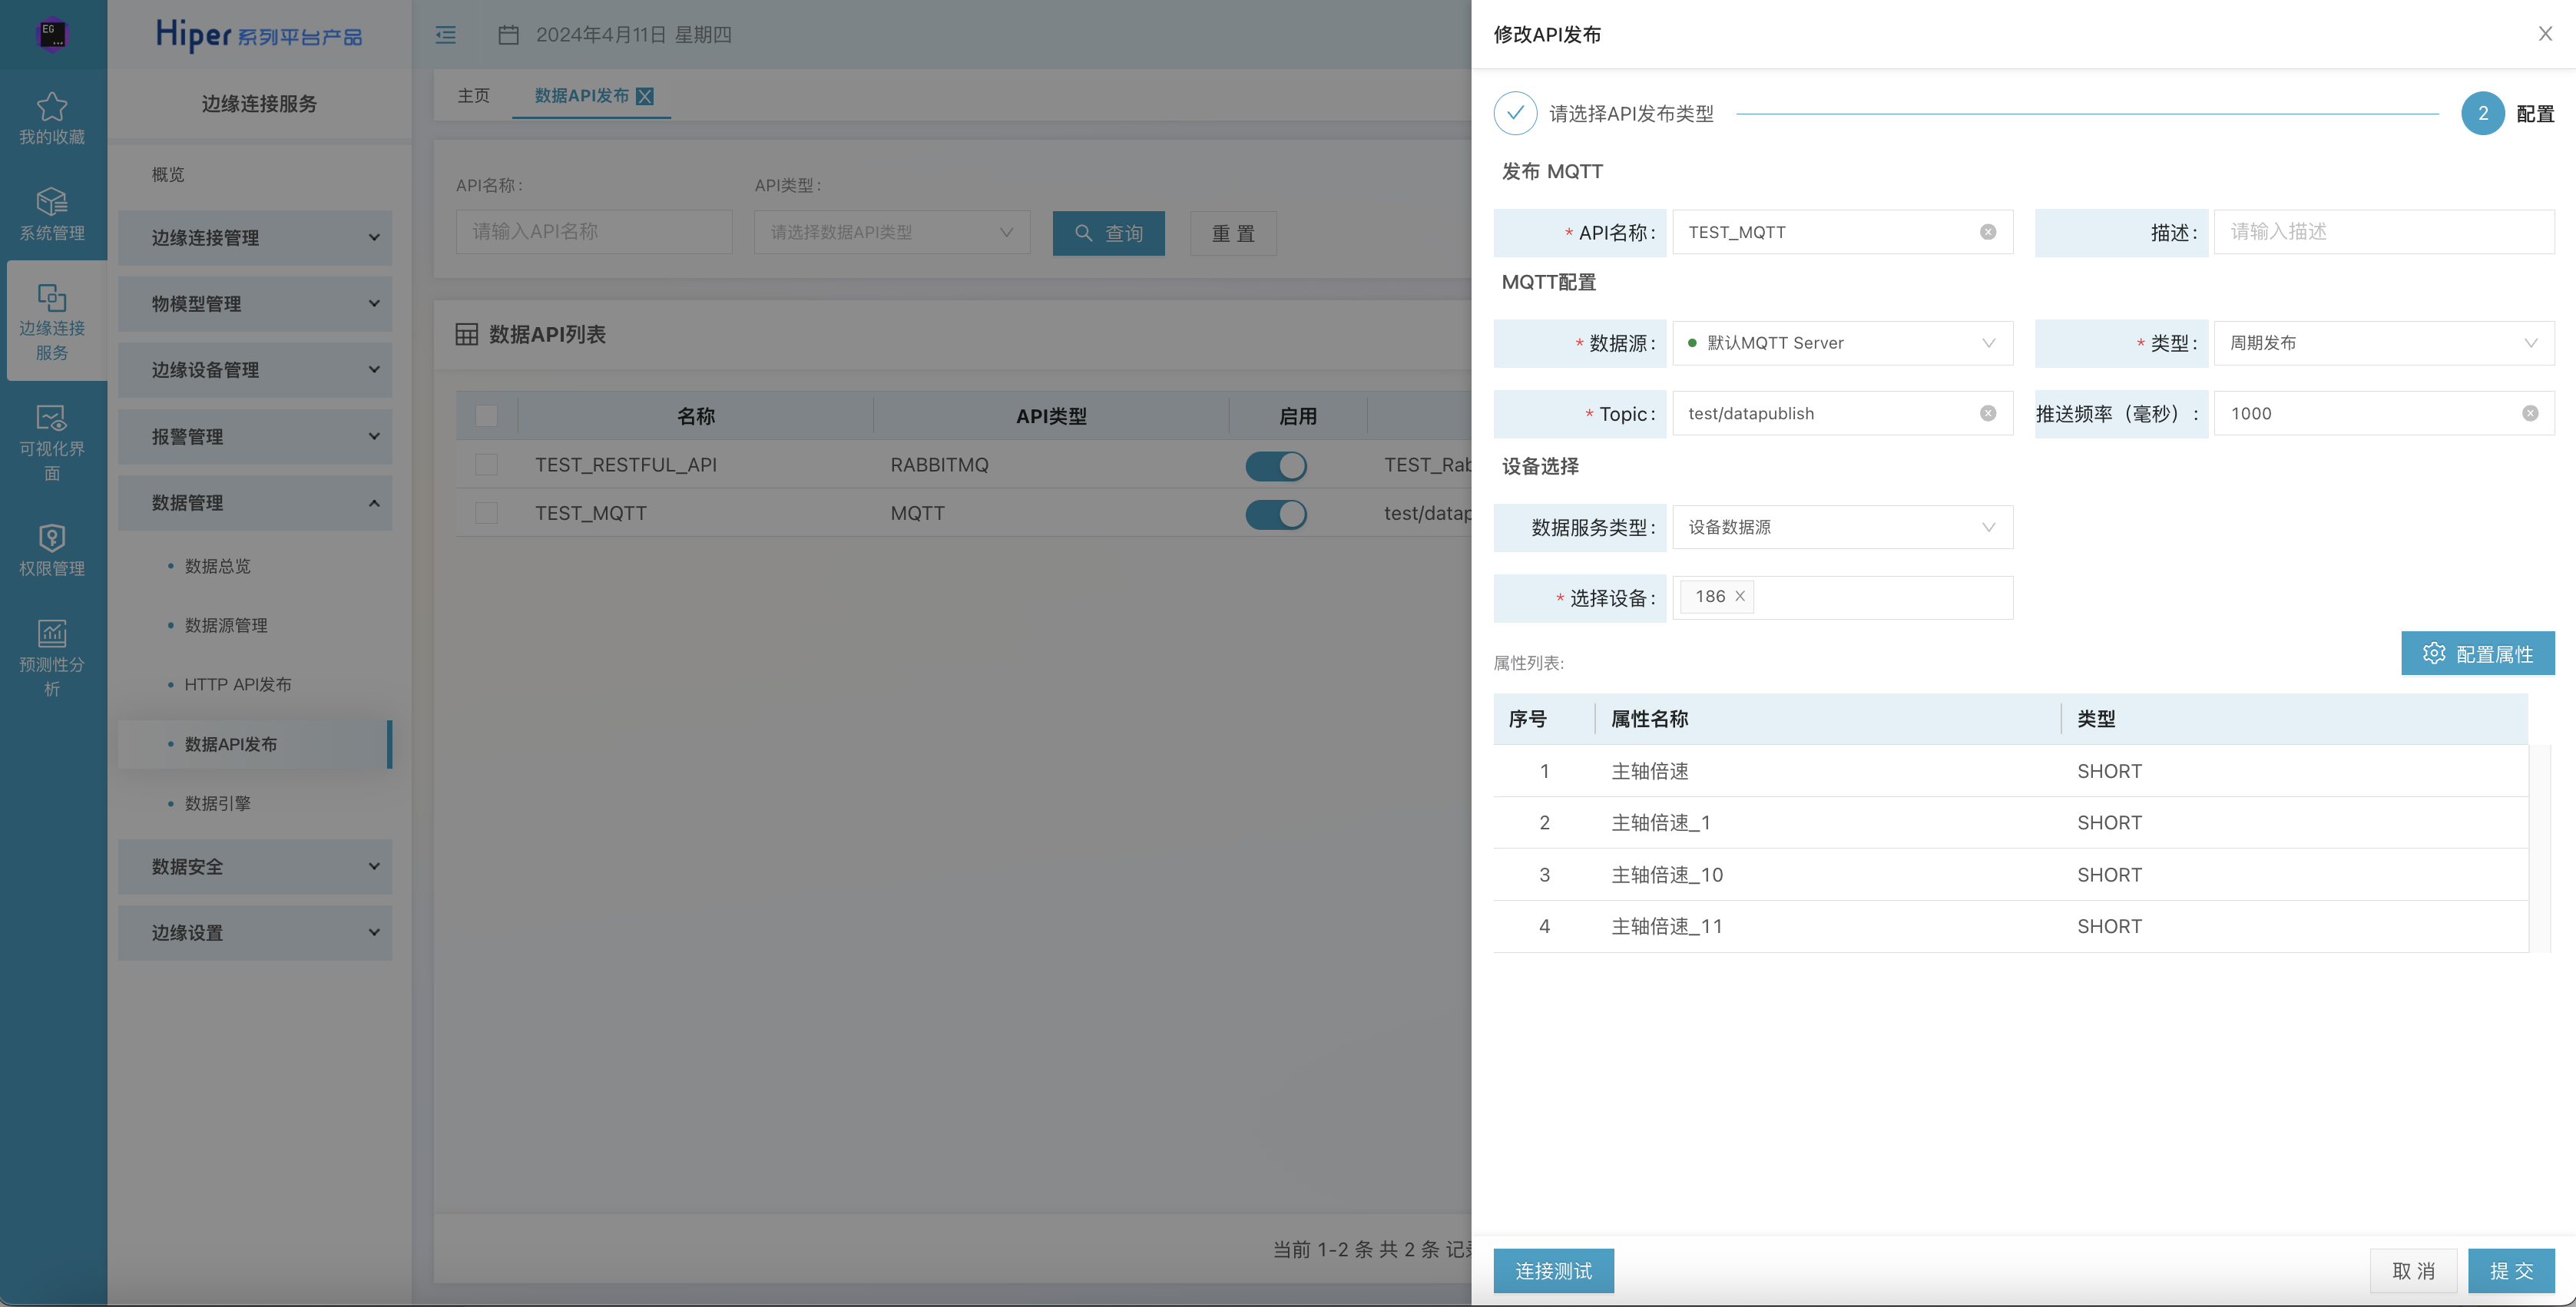Click the 配置属性 button
The width and height of the screenshot is (2576, 1307).
[2477, 653]
